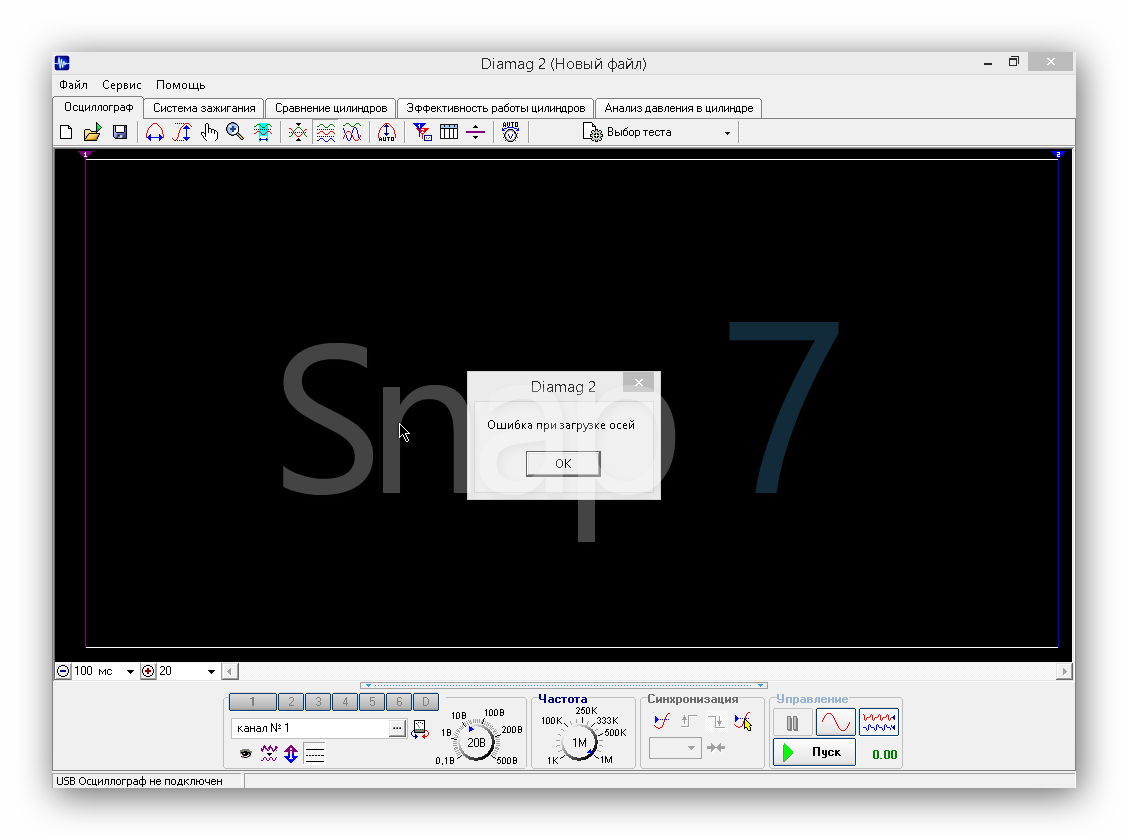Open the empty Синхронизация dropdown

pos(675,748)
